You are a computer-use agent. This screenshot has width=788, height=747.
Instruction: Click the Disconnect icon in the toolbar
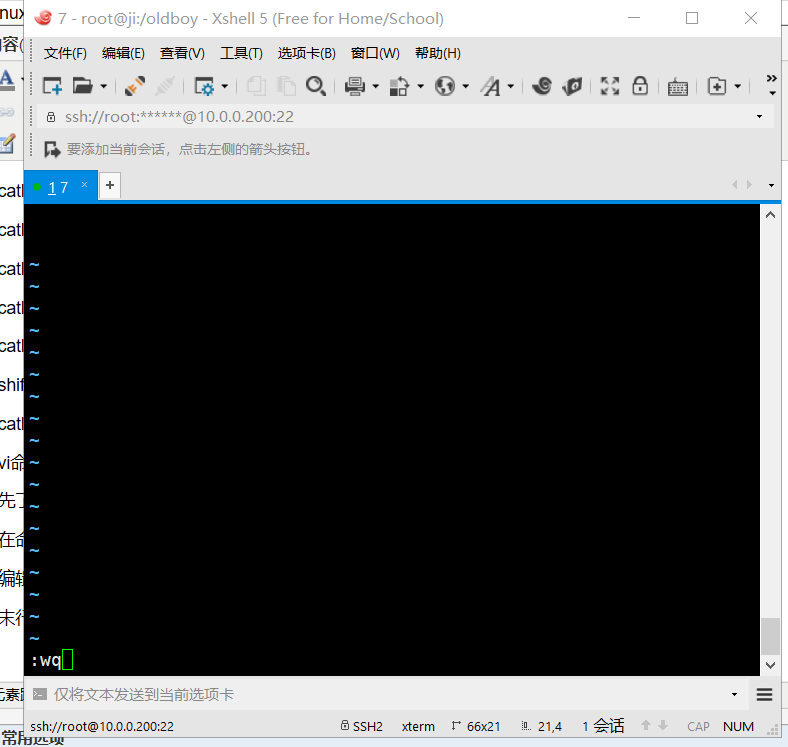point(135,86)
